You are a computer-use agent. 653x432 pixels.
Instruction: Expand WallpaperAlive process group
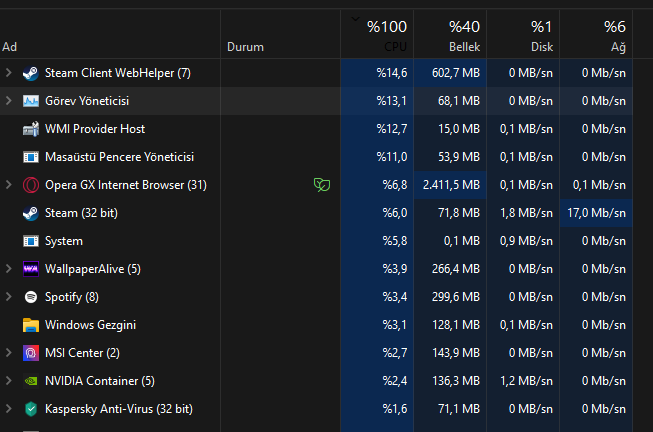point(8,269)
